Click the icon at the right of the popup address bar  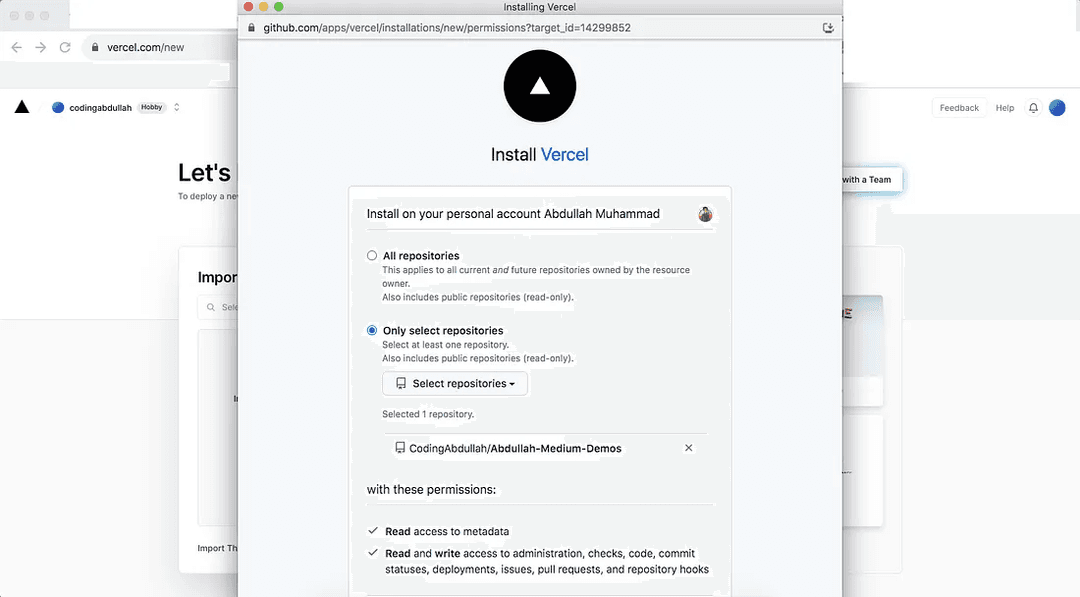[828, 28]
